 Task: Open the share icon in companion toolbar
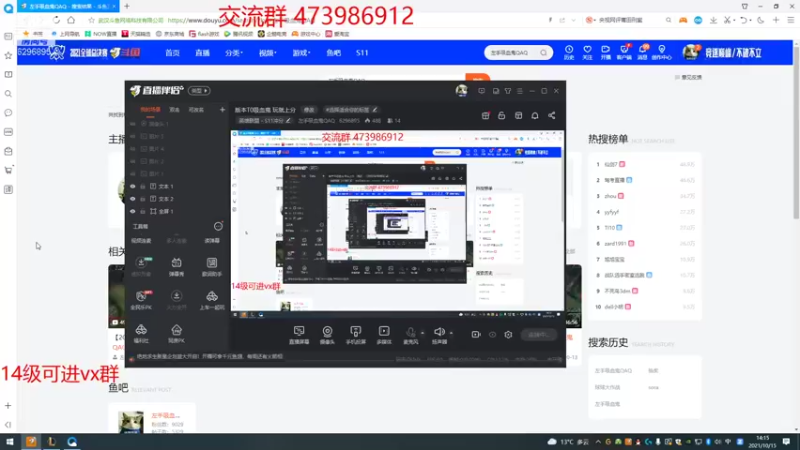(552, 116)
